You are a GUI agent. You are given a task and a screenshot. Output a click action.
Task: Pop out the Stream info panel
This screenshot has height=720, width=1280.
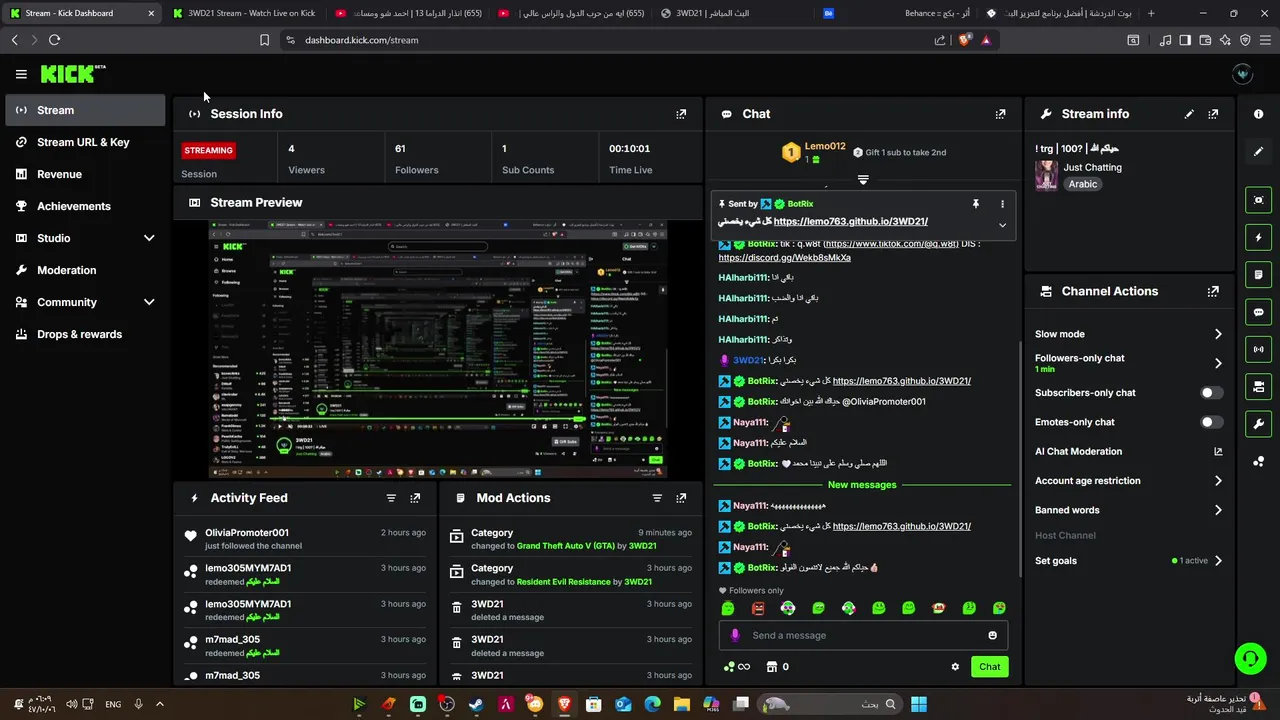pyautogui.click(x=1213, y=114)
